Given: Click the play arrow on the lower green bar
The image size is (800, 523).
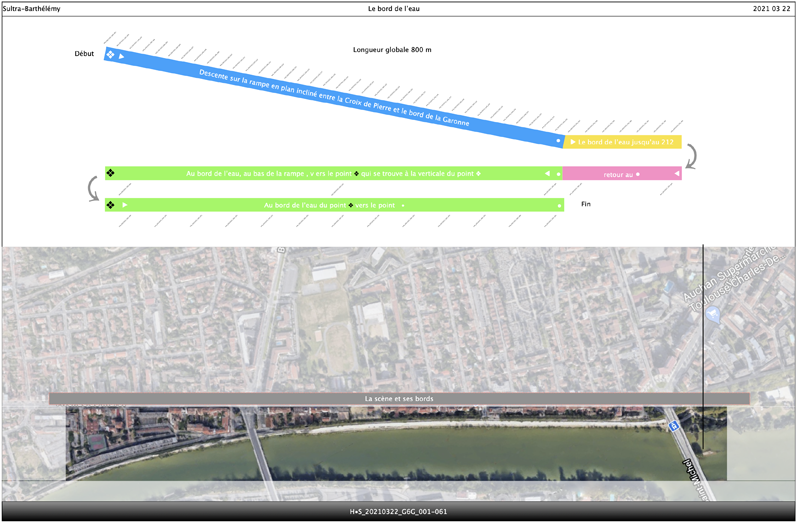Looking at the screenshot, I should click(125, 205).
